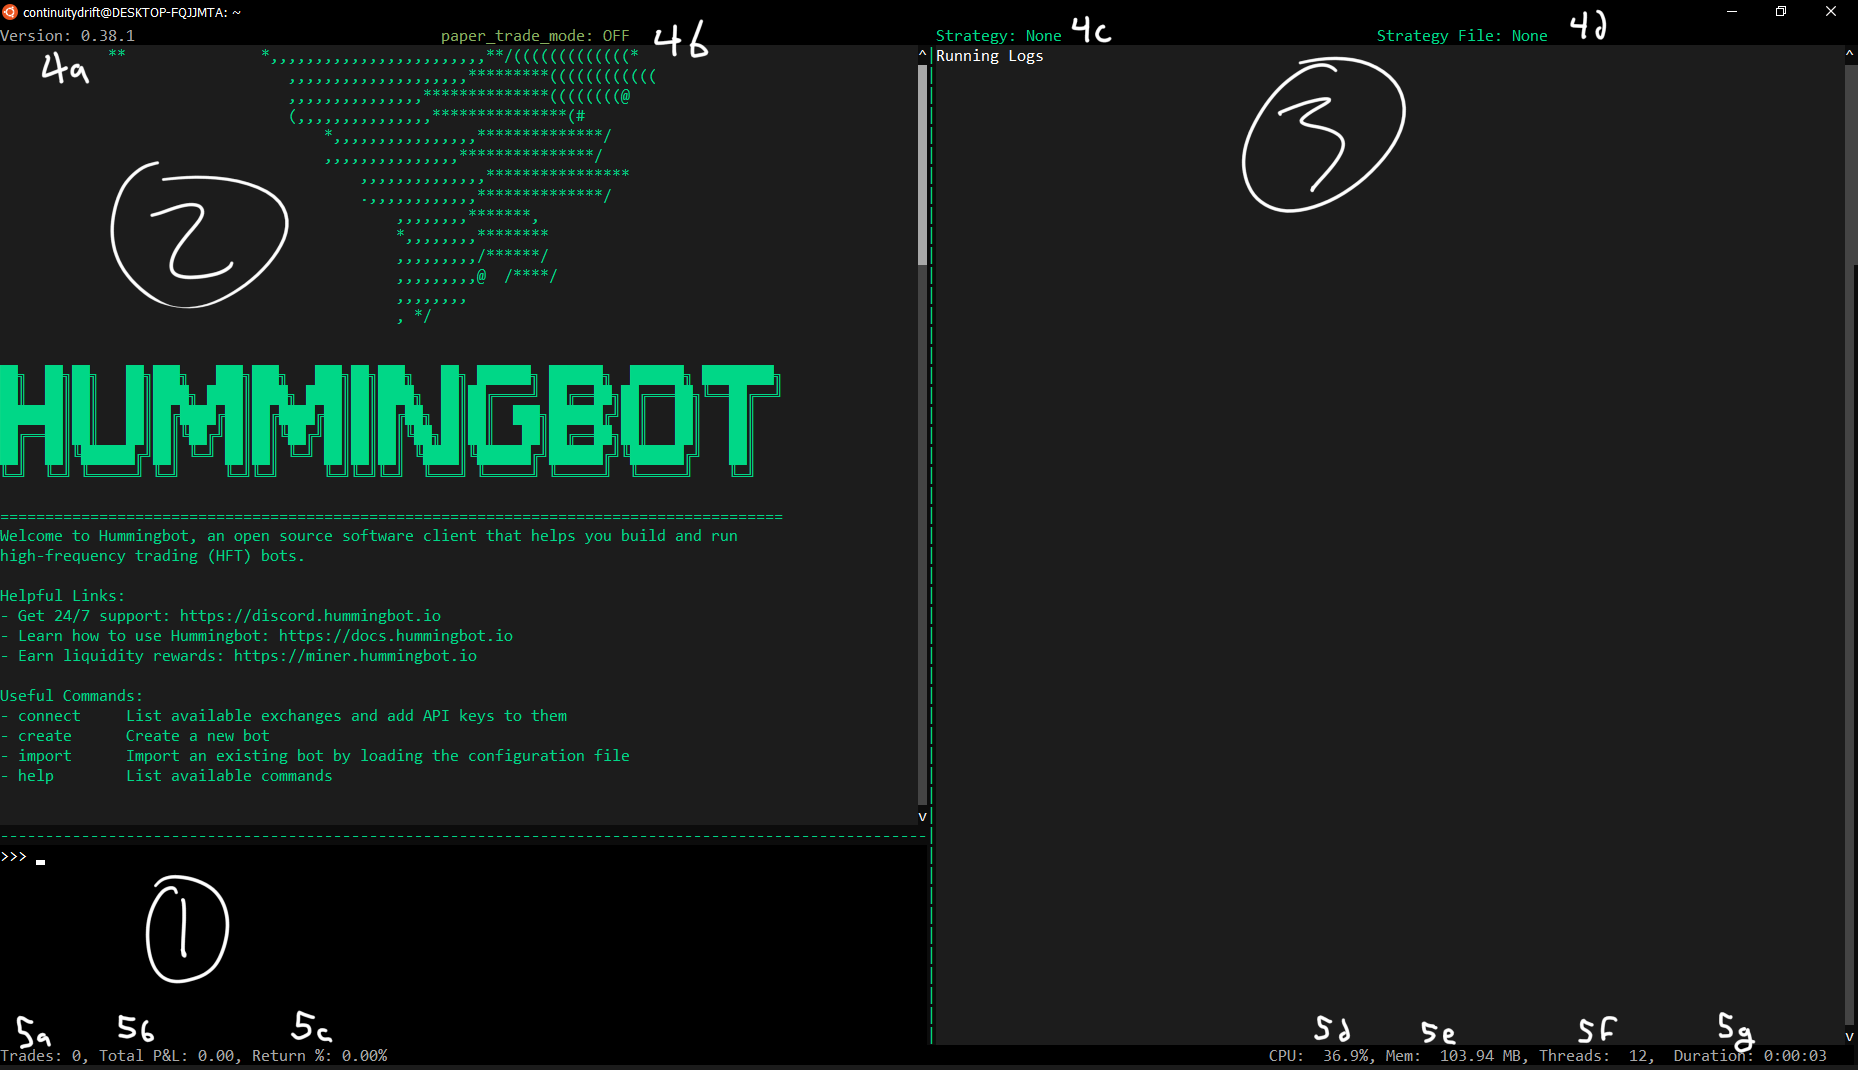Click the left pane scrollbar thumb
Screen dimensions: 1858x1070
922,165
